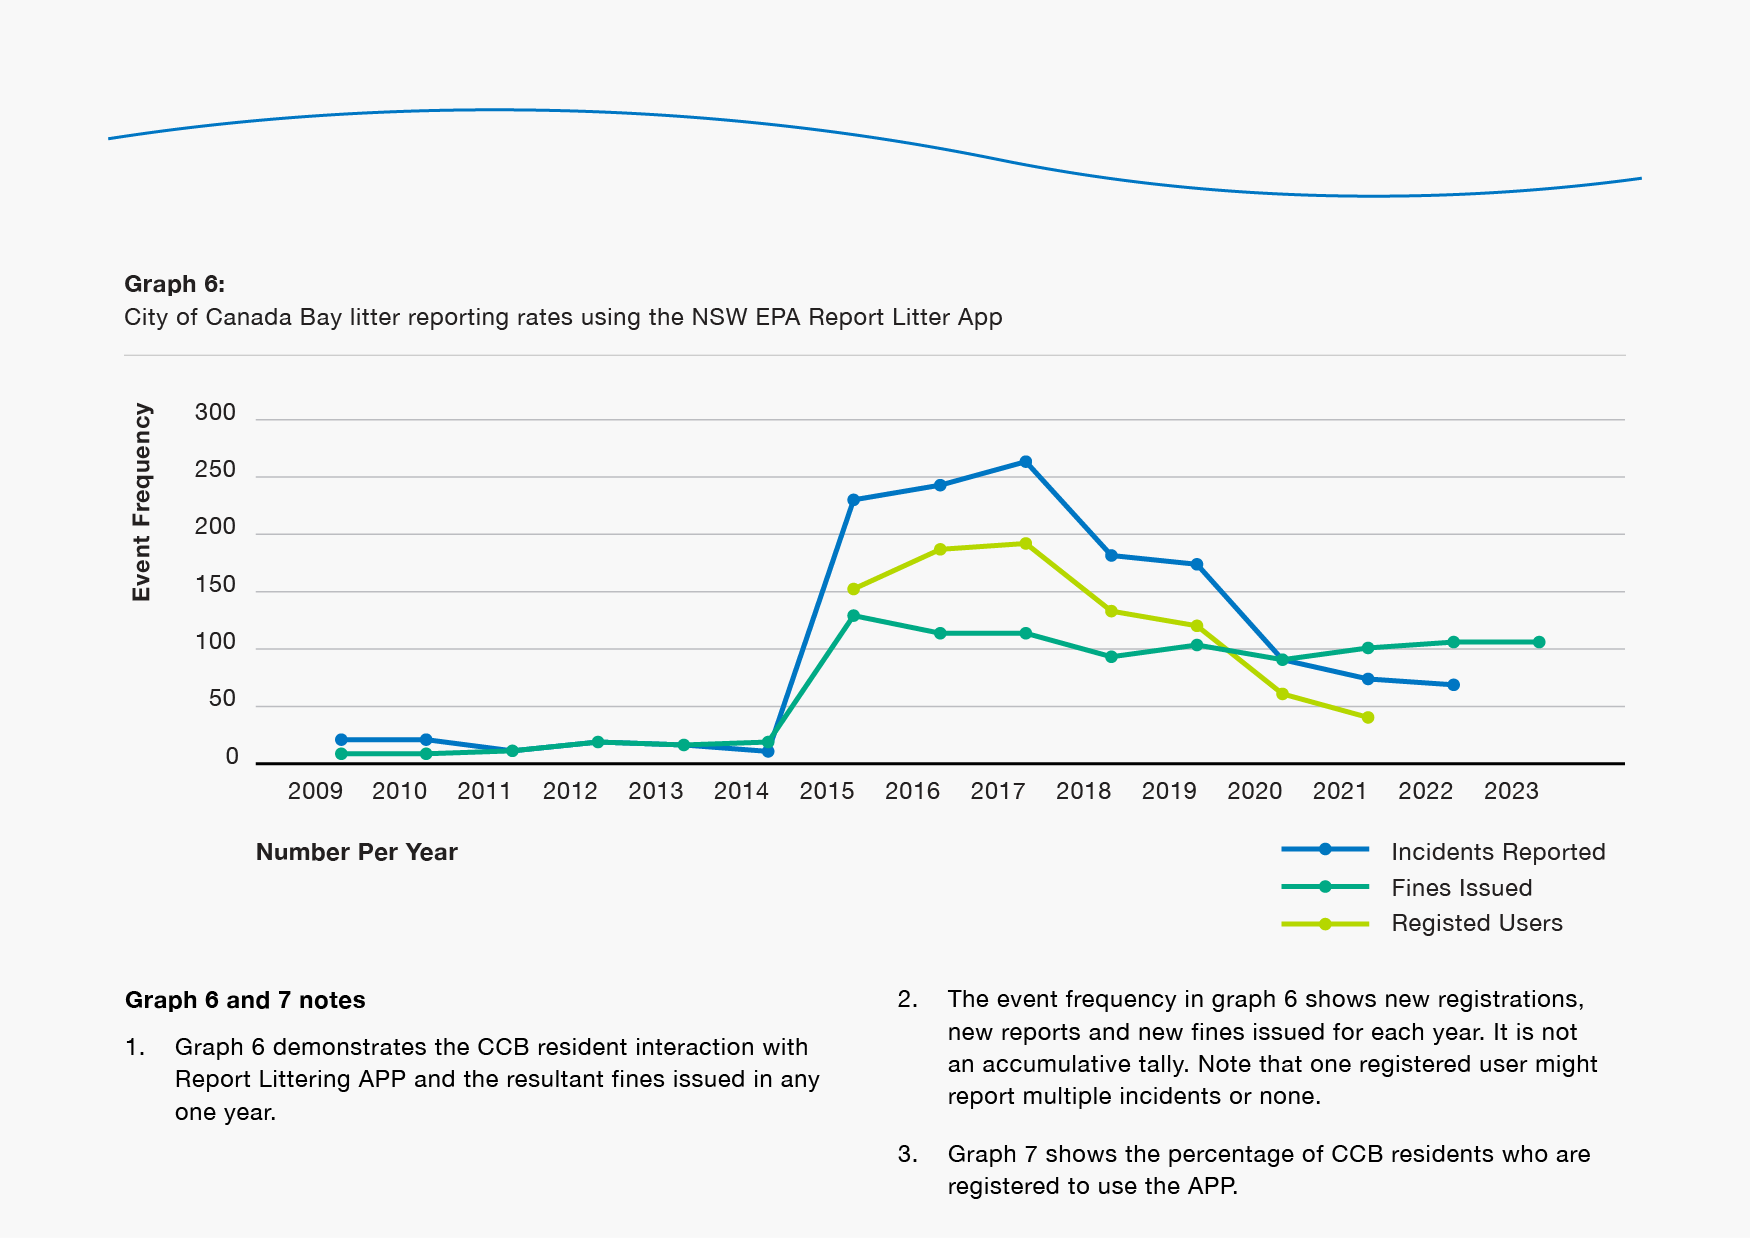Click the lime Registed Users legend marker
This screenshot has width=1750, height=1238.
click(x=1325, y=924)
